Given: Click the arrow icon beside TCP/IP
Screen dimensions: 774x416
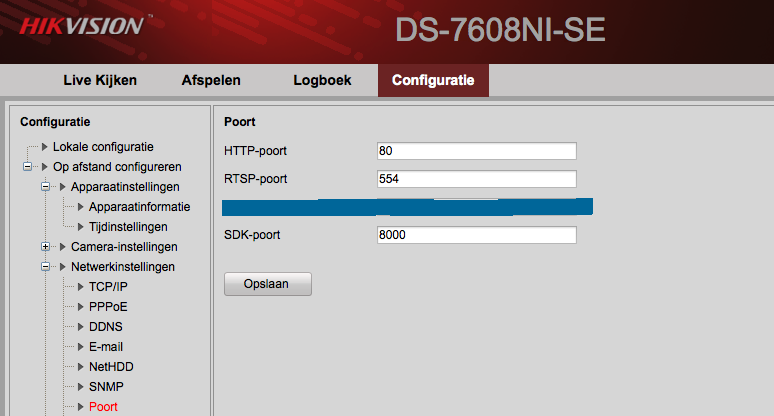Looking at the screenshot, I should coord(80,287).
